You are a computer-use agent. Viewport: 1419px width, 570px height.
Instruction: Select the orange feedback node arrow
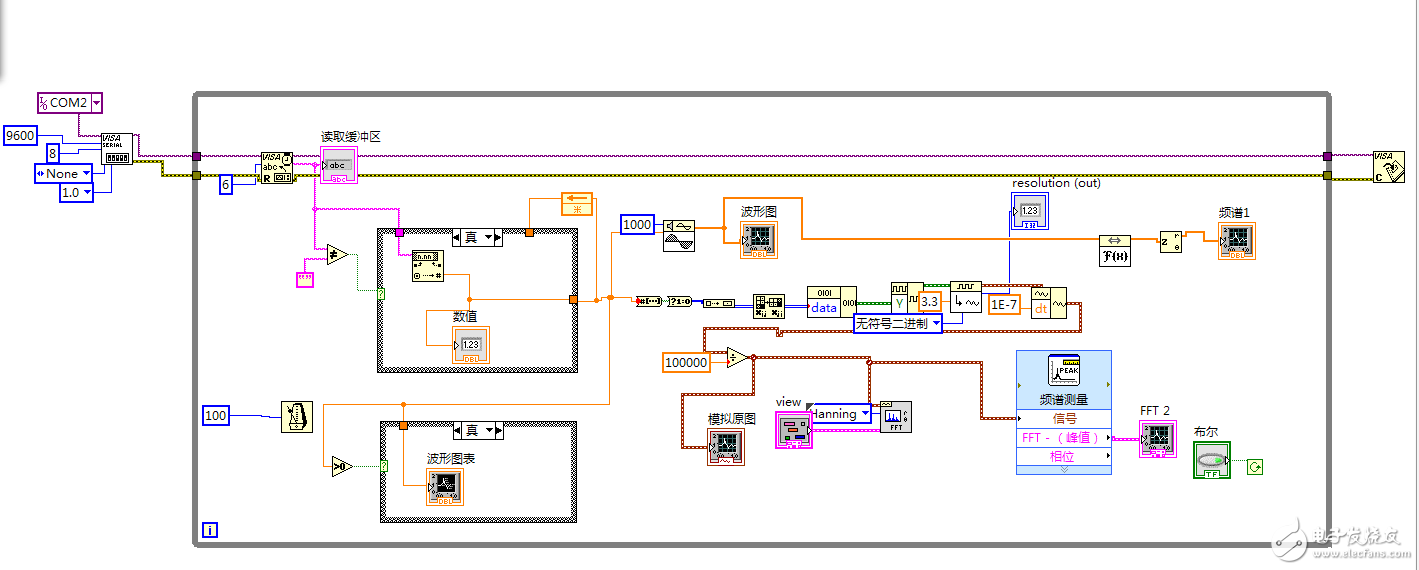(x=577, y=204)
